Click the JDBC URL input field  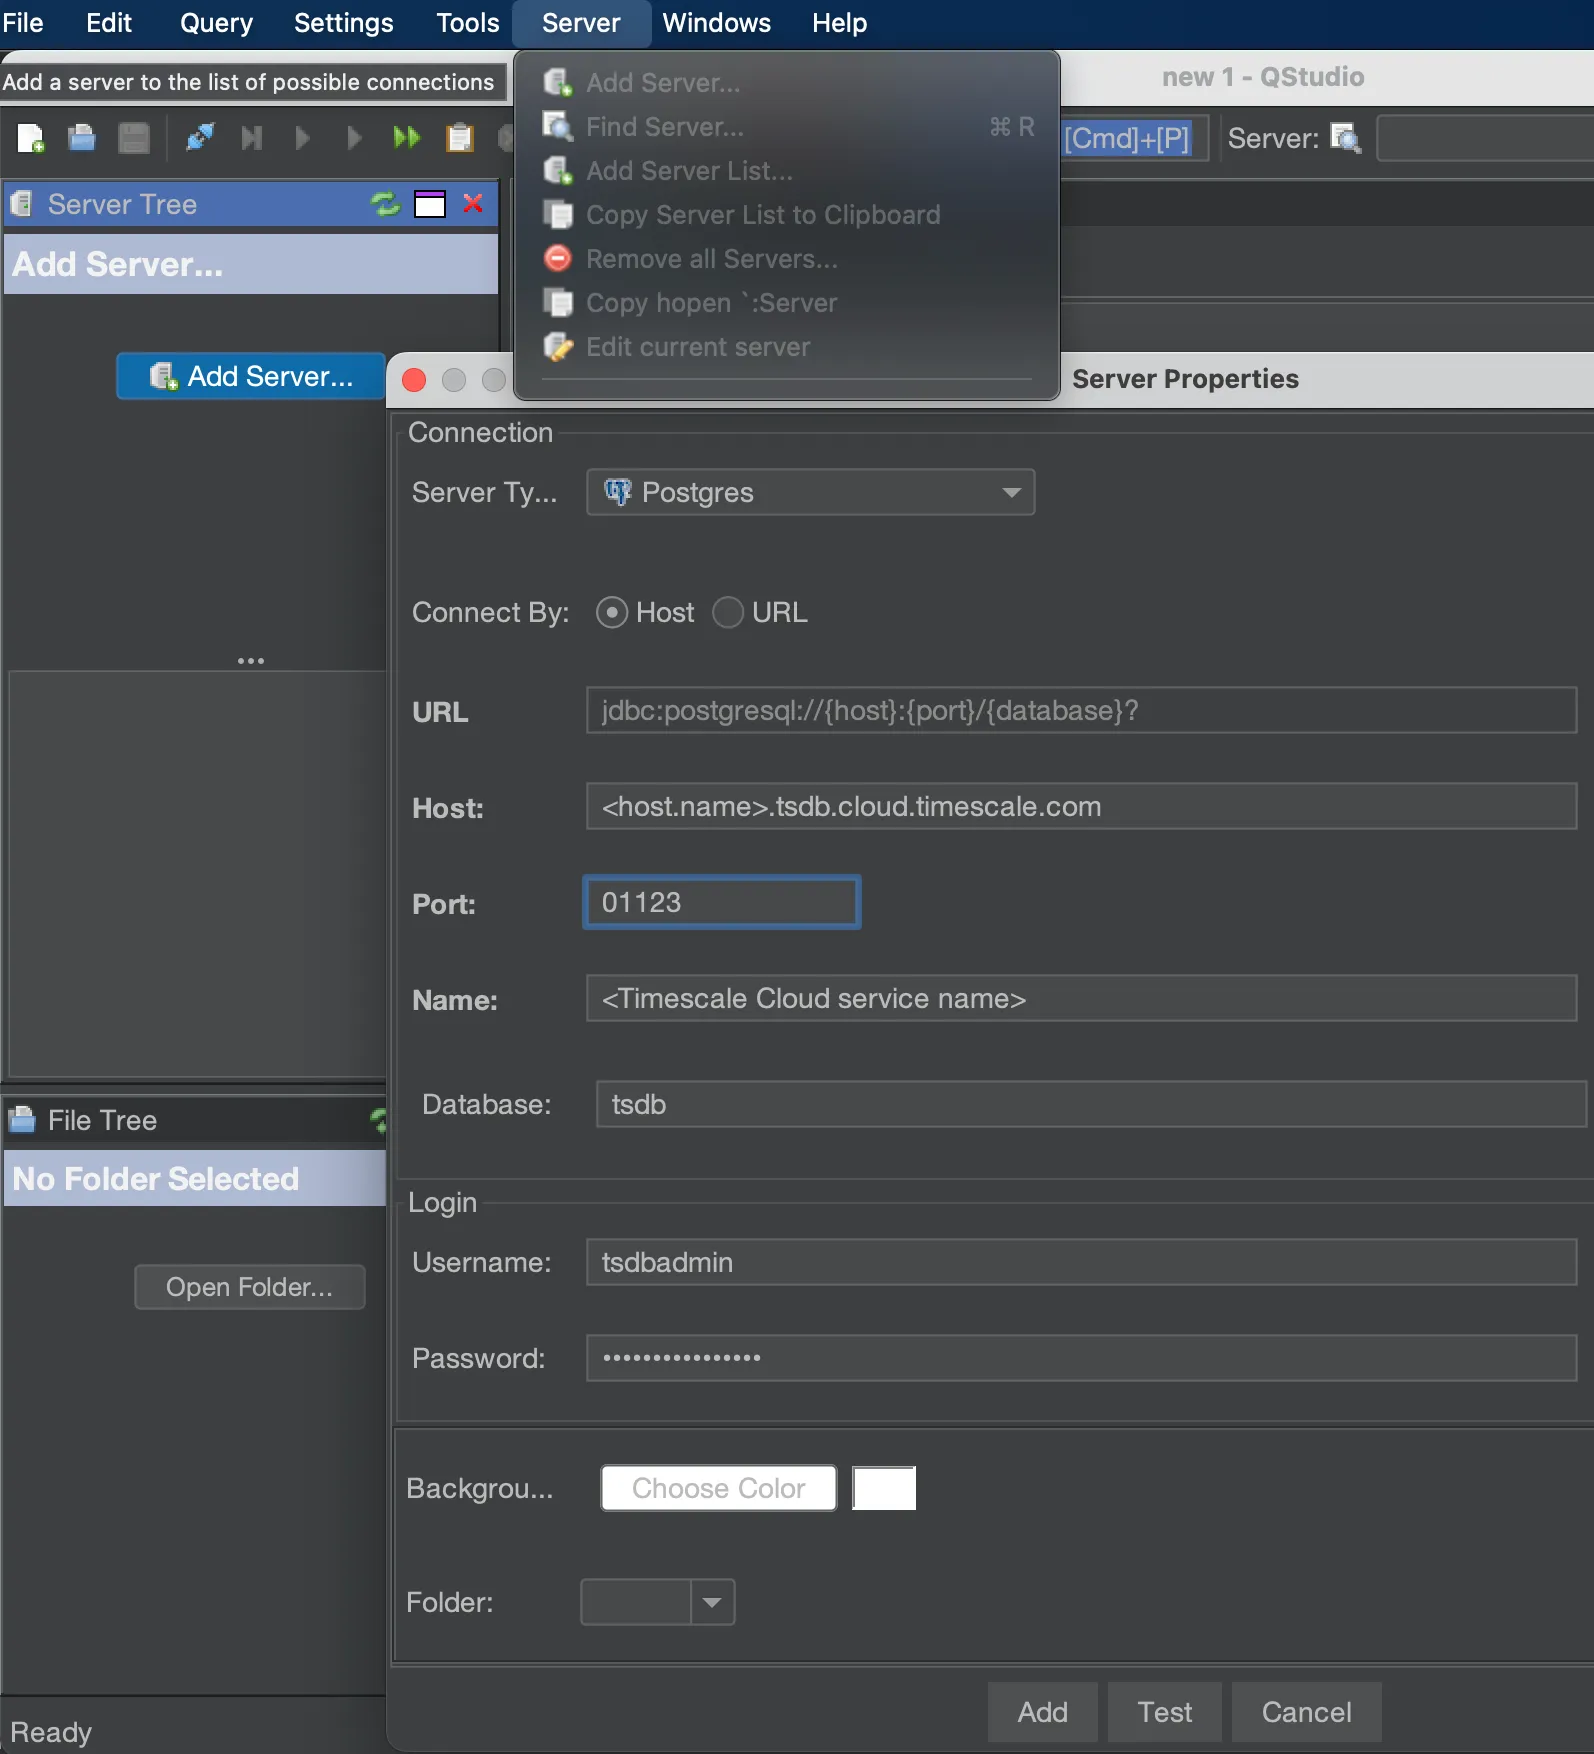click(1082, 710)
